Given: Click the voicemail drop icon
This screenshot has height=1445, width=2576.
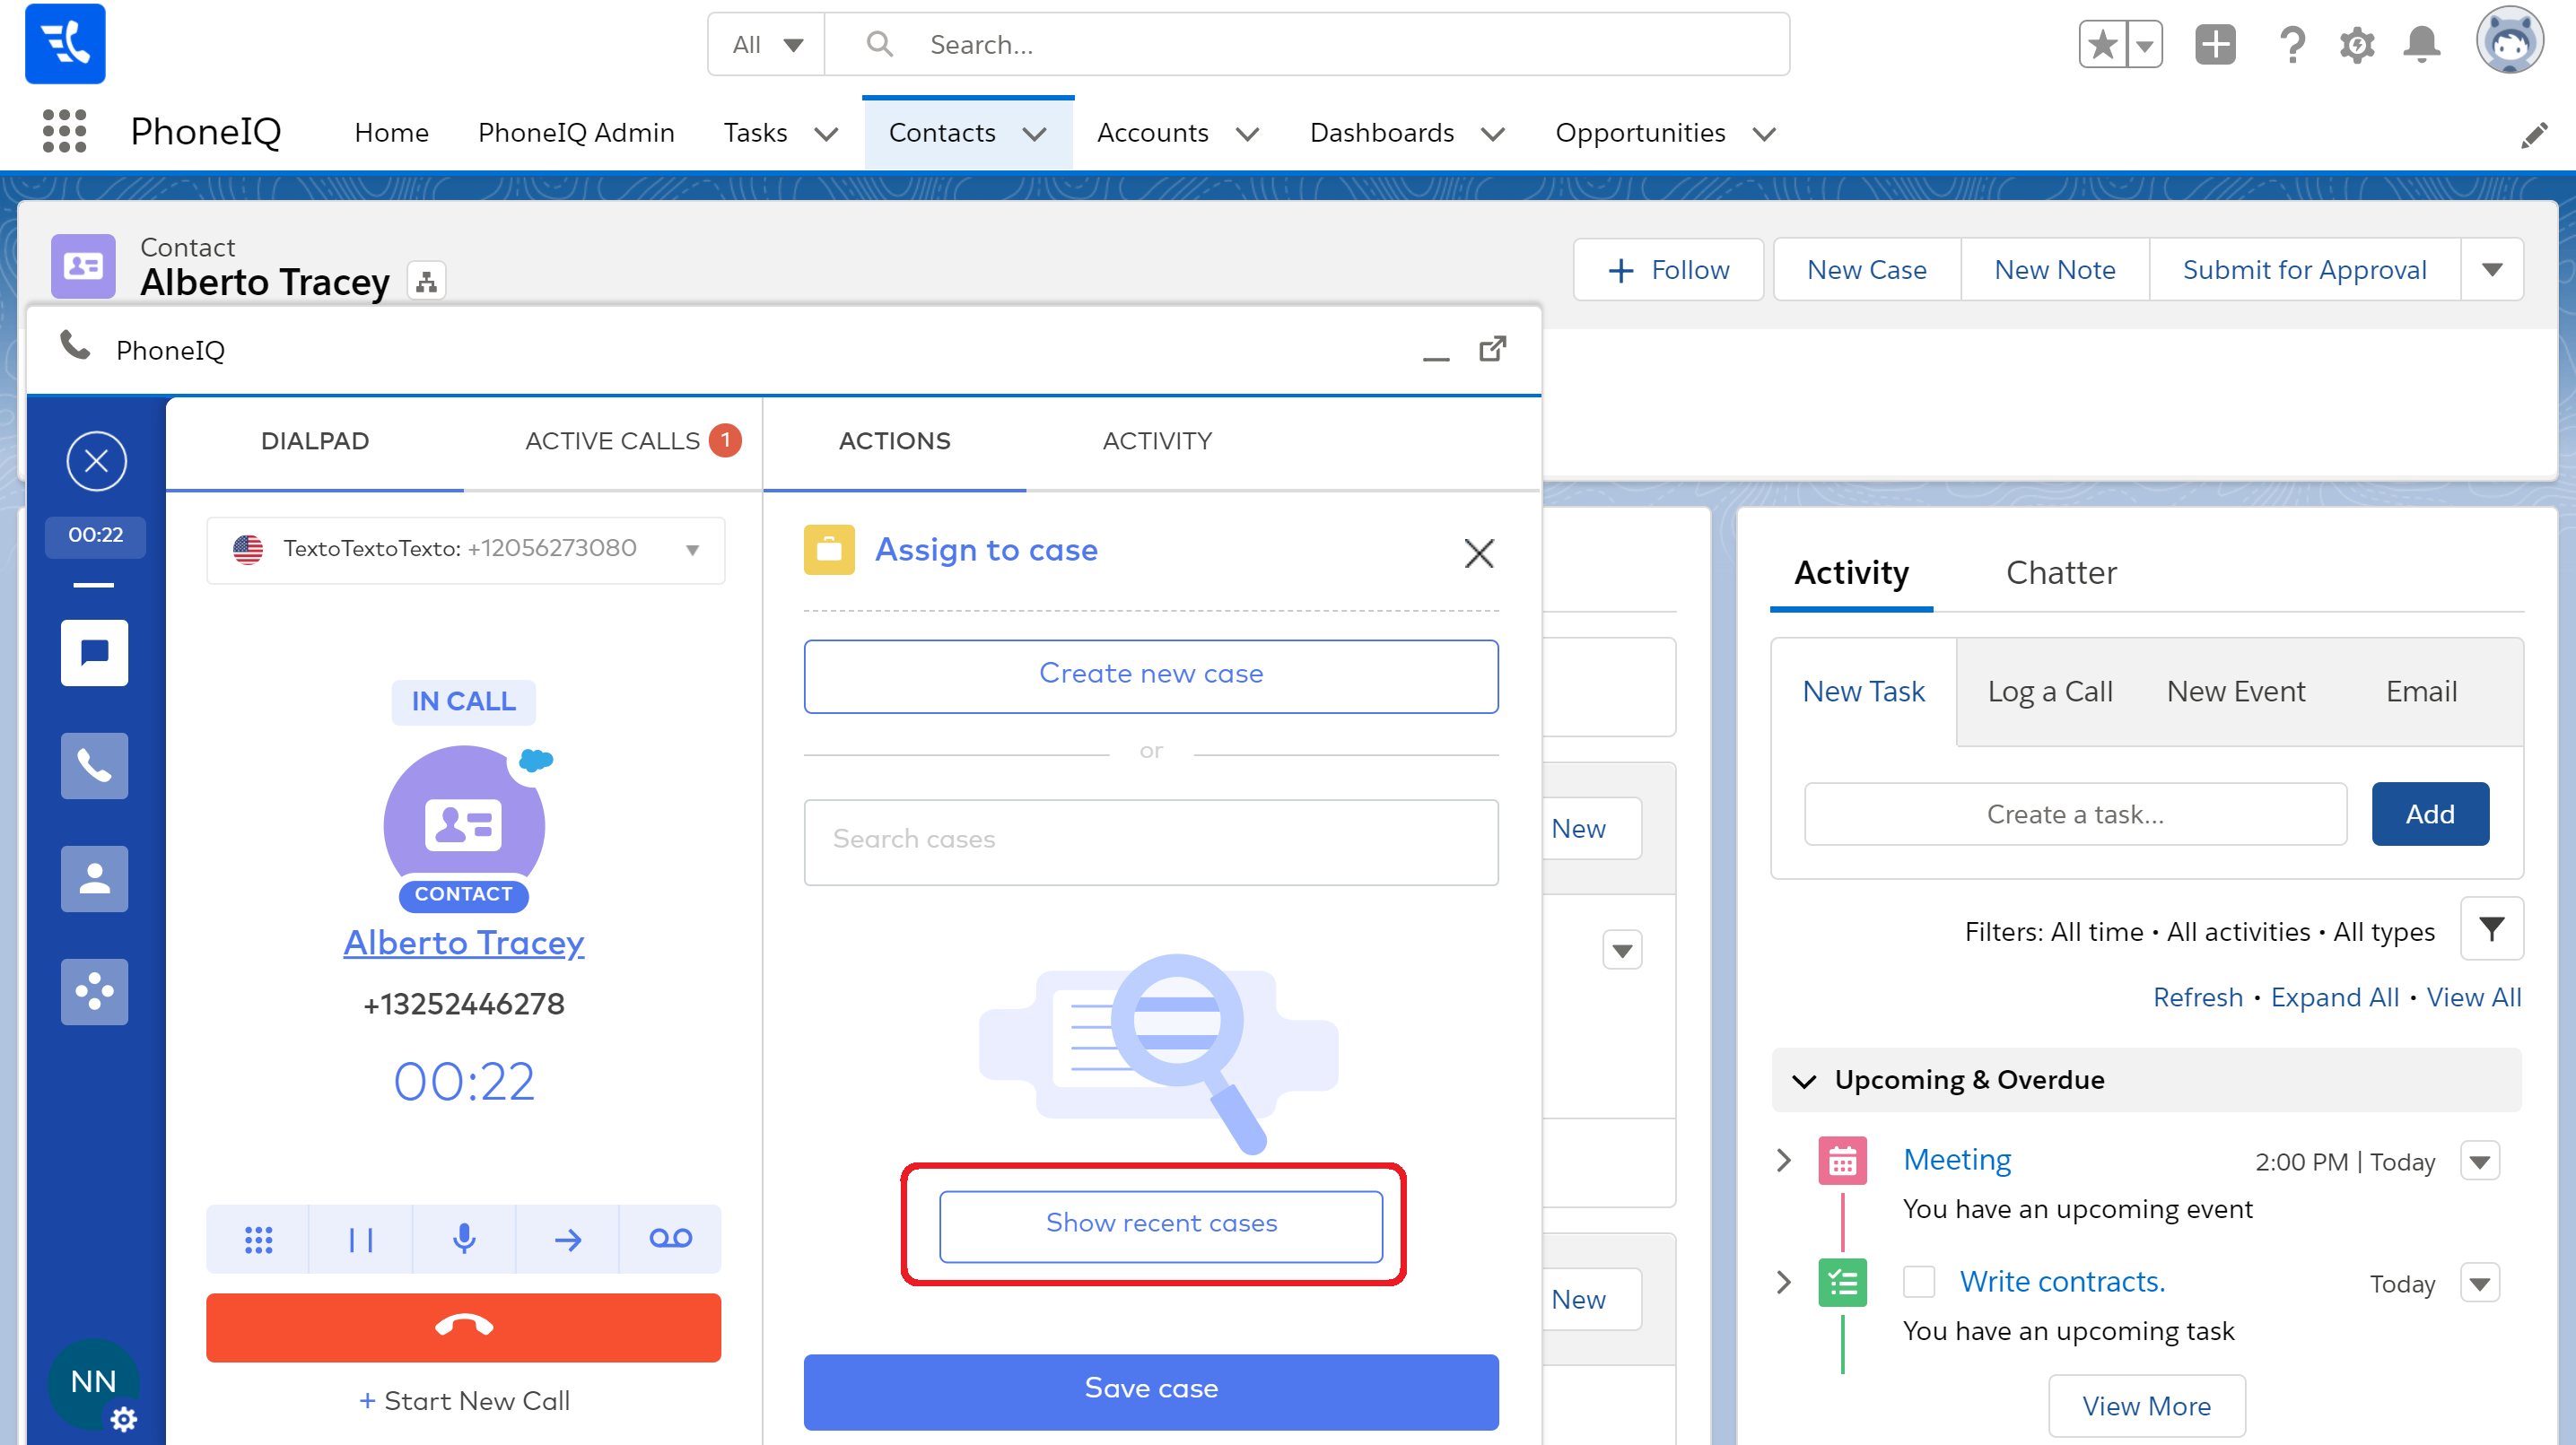Looking at the screenshot, I should coord(670,1239).
